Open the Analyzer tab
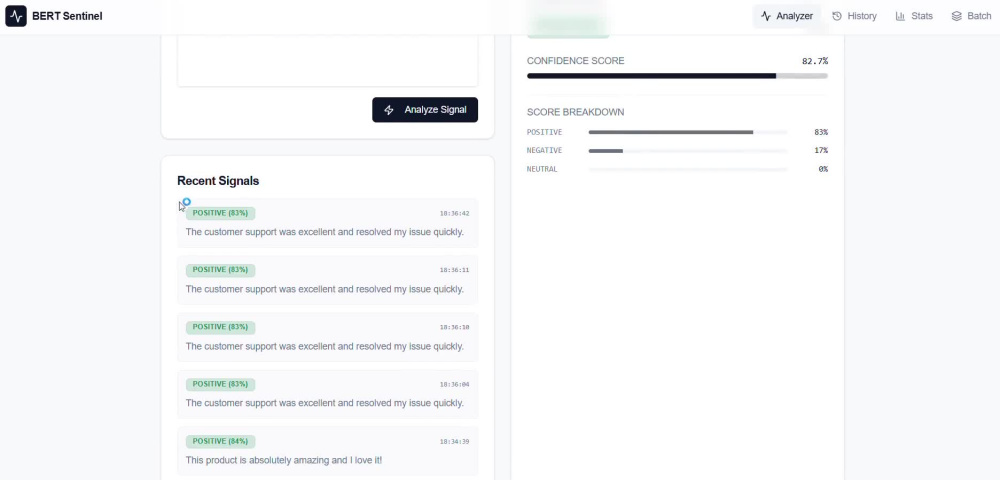Image resolution: width=1000 pixels, height=480 pixels. coord(787,16)
